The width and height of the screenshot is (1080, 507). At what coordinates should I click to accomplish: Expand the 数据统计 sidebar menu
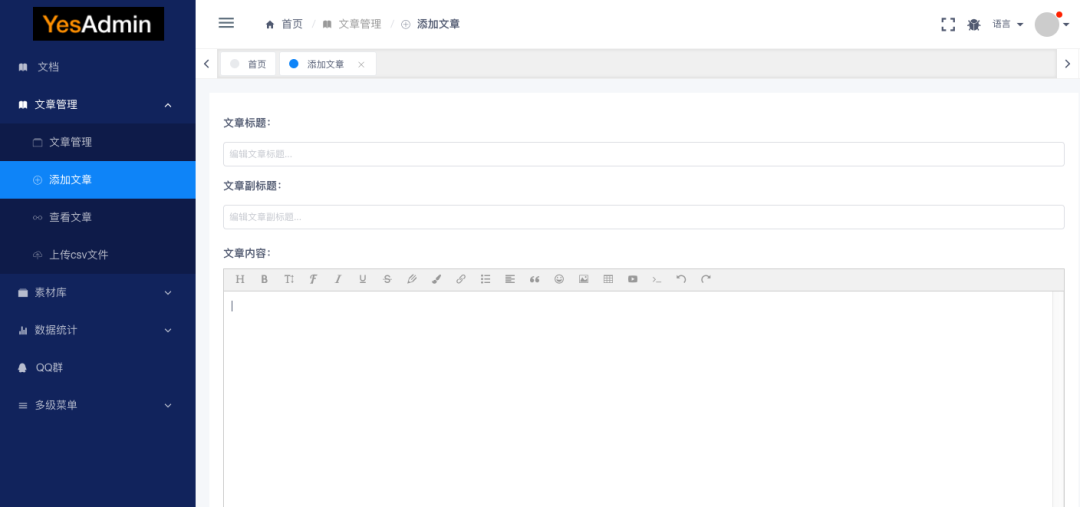[x=97, y=330]
